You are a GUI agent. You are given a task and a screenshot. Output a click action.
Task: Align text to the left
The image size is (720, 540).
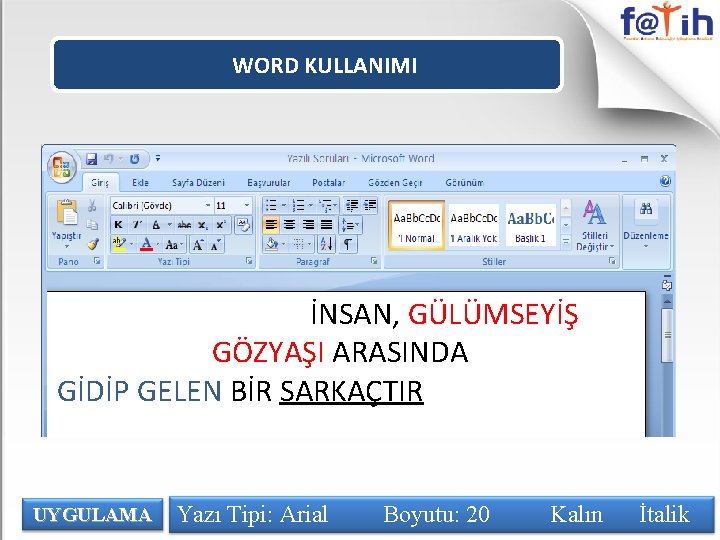click(271, 225)
